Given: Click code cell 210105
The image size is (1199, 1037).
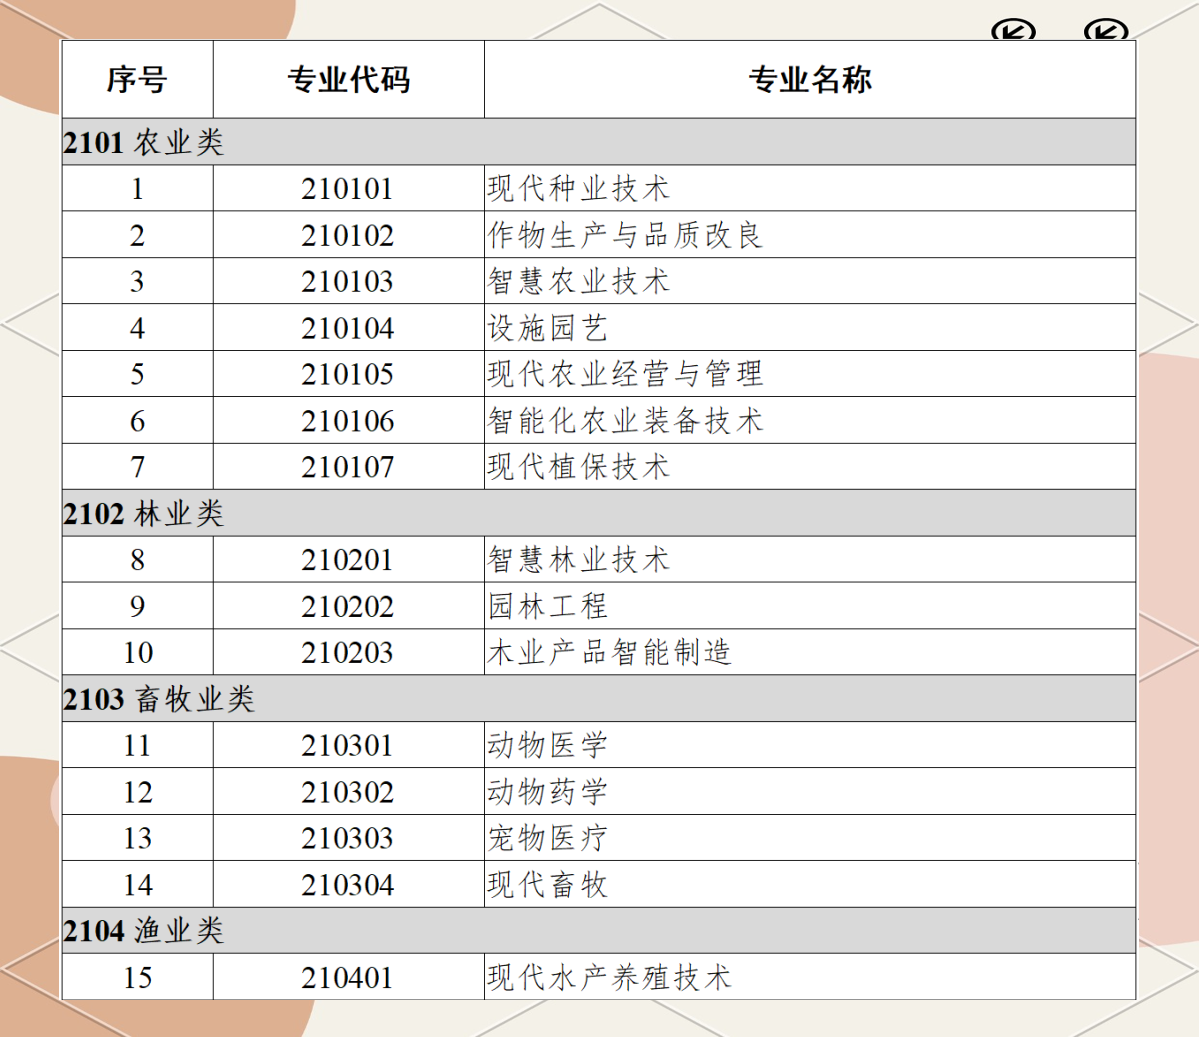Looking at the screenshot, I should (x=347, y=374).
